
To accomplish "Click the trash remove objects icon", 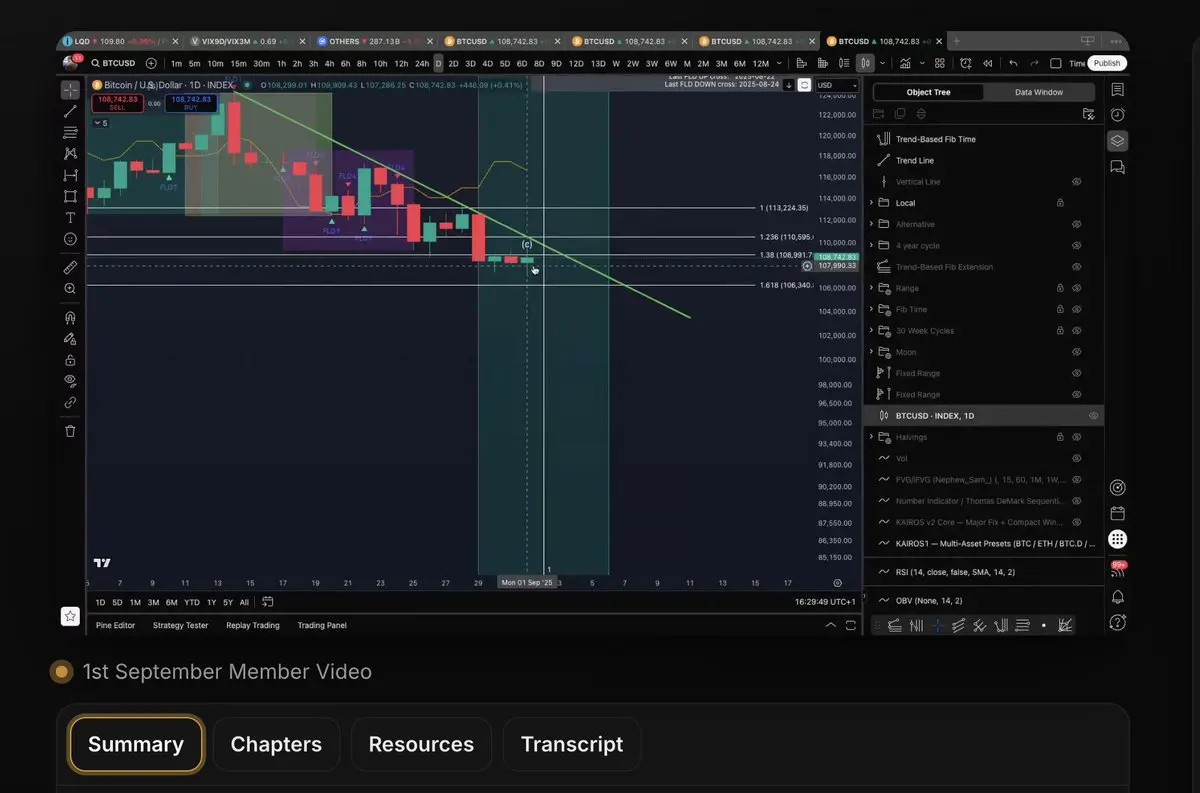I will [x=70, y=431].
